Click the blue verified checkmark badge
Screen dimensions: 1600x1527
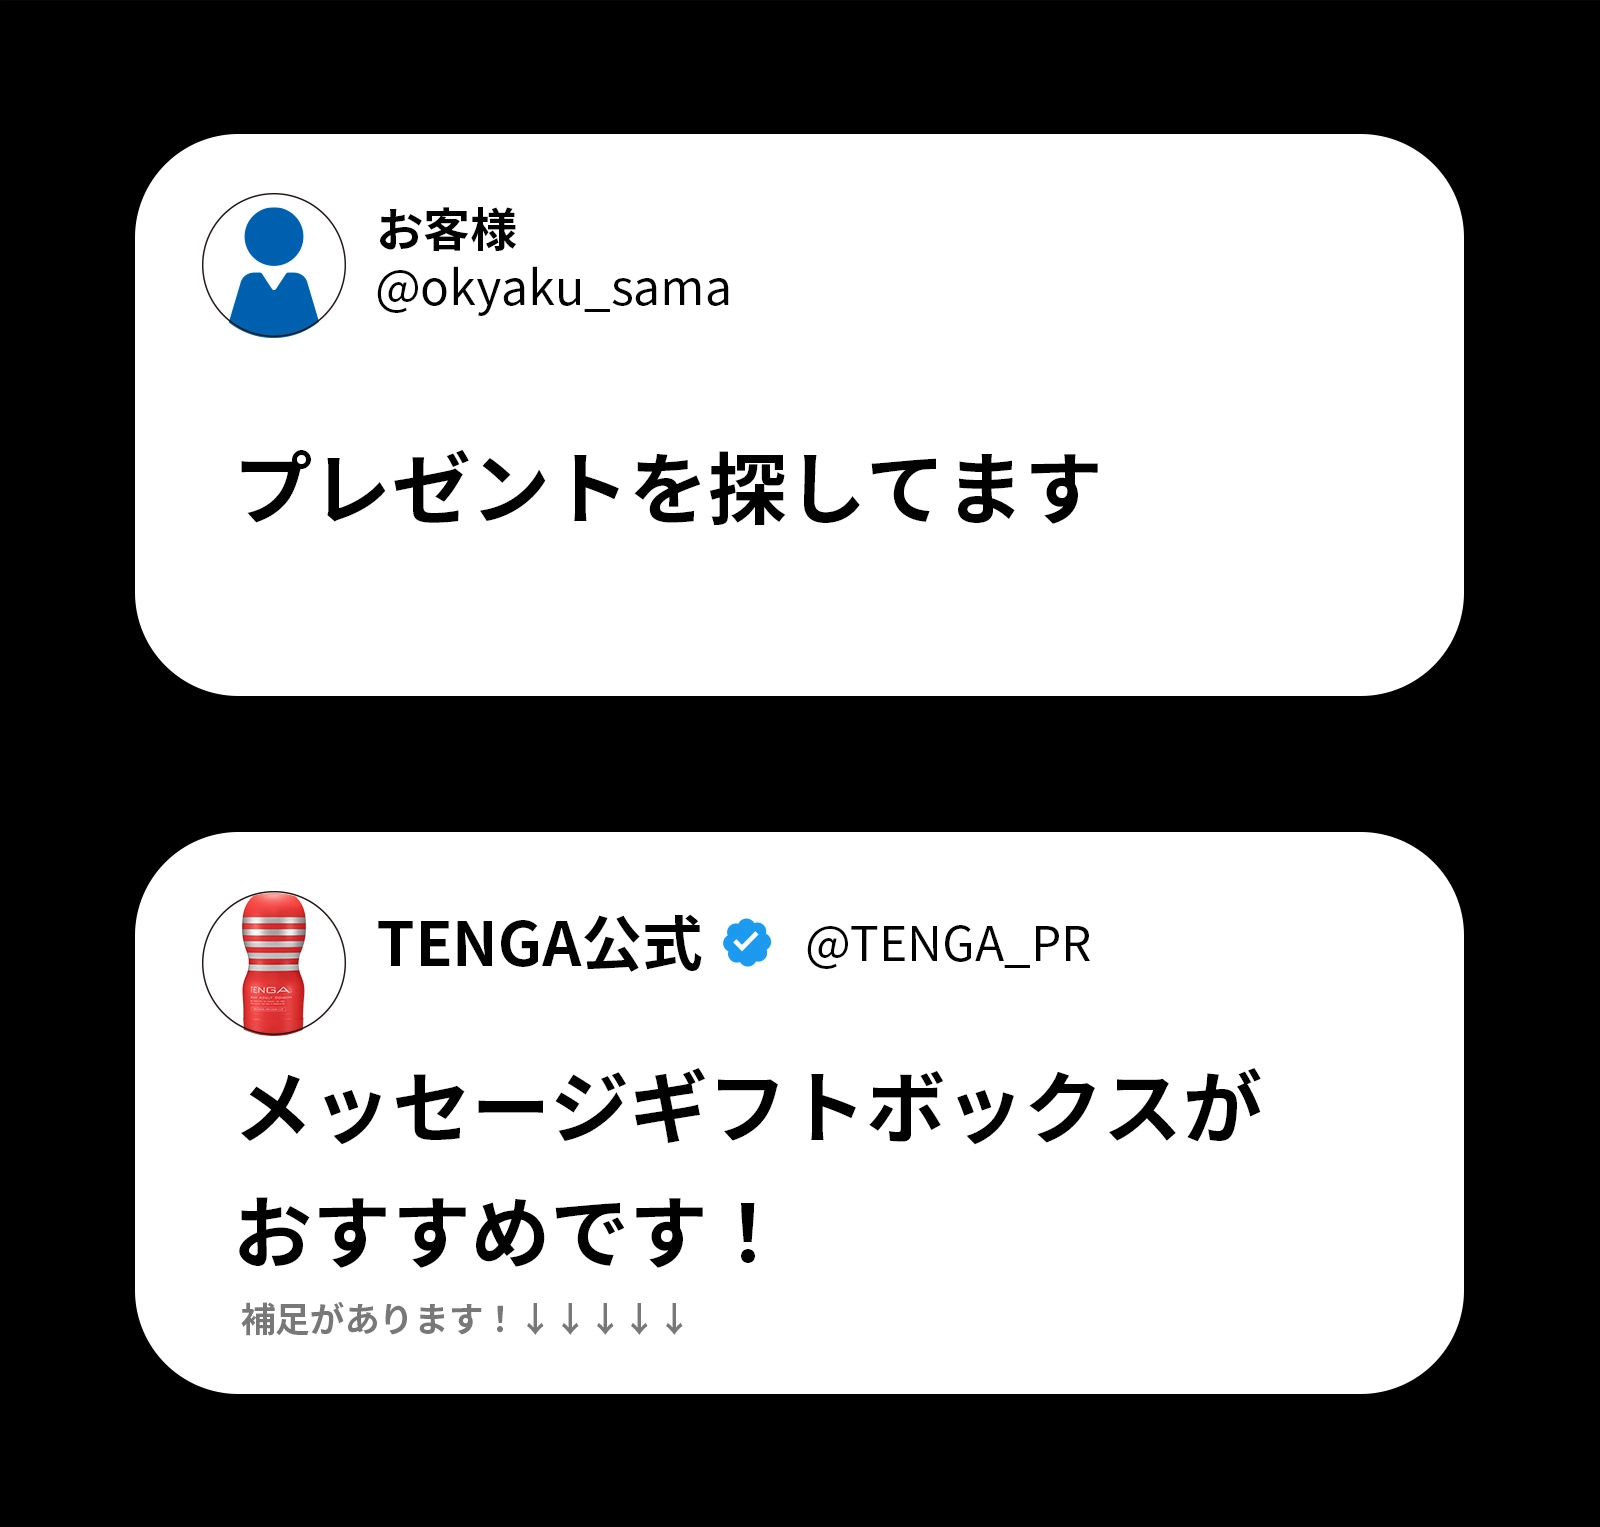[x=747, y=942]
